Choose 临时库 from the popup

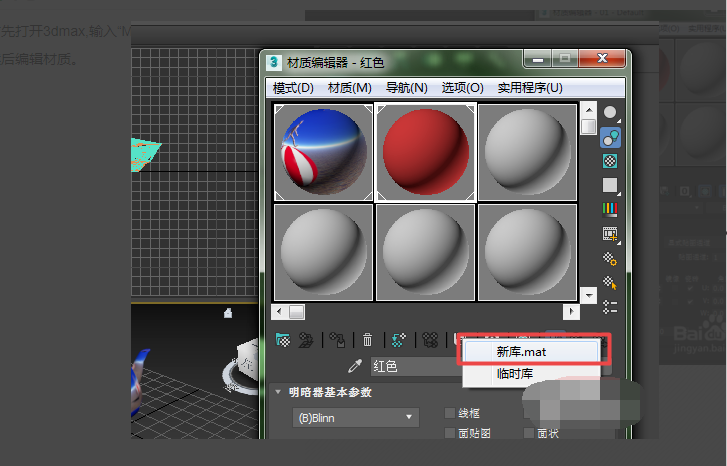pyautogui.click(x=531, y=374)
